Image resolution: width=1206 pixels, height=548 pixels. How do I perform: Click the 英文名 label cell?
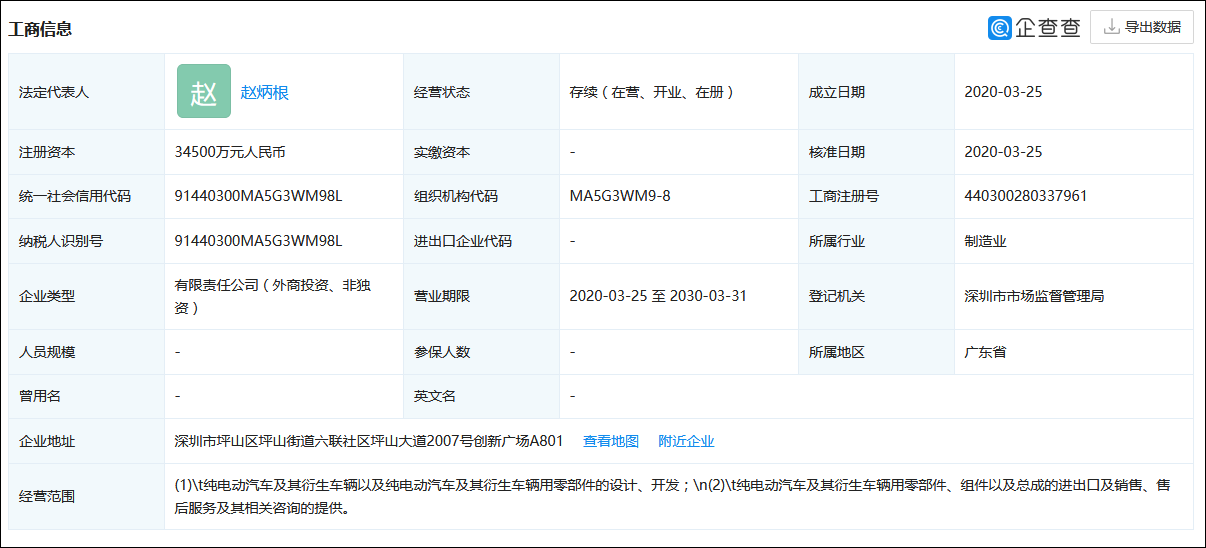point(481,396)
